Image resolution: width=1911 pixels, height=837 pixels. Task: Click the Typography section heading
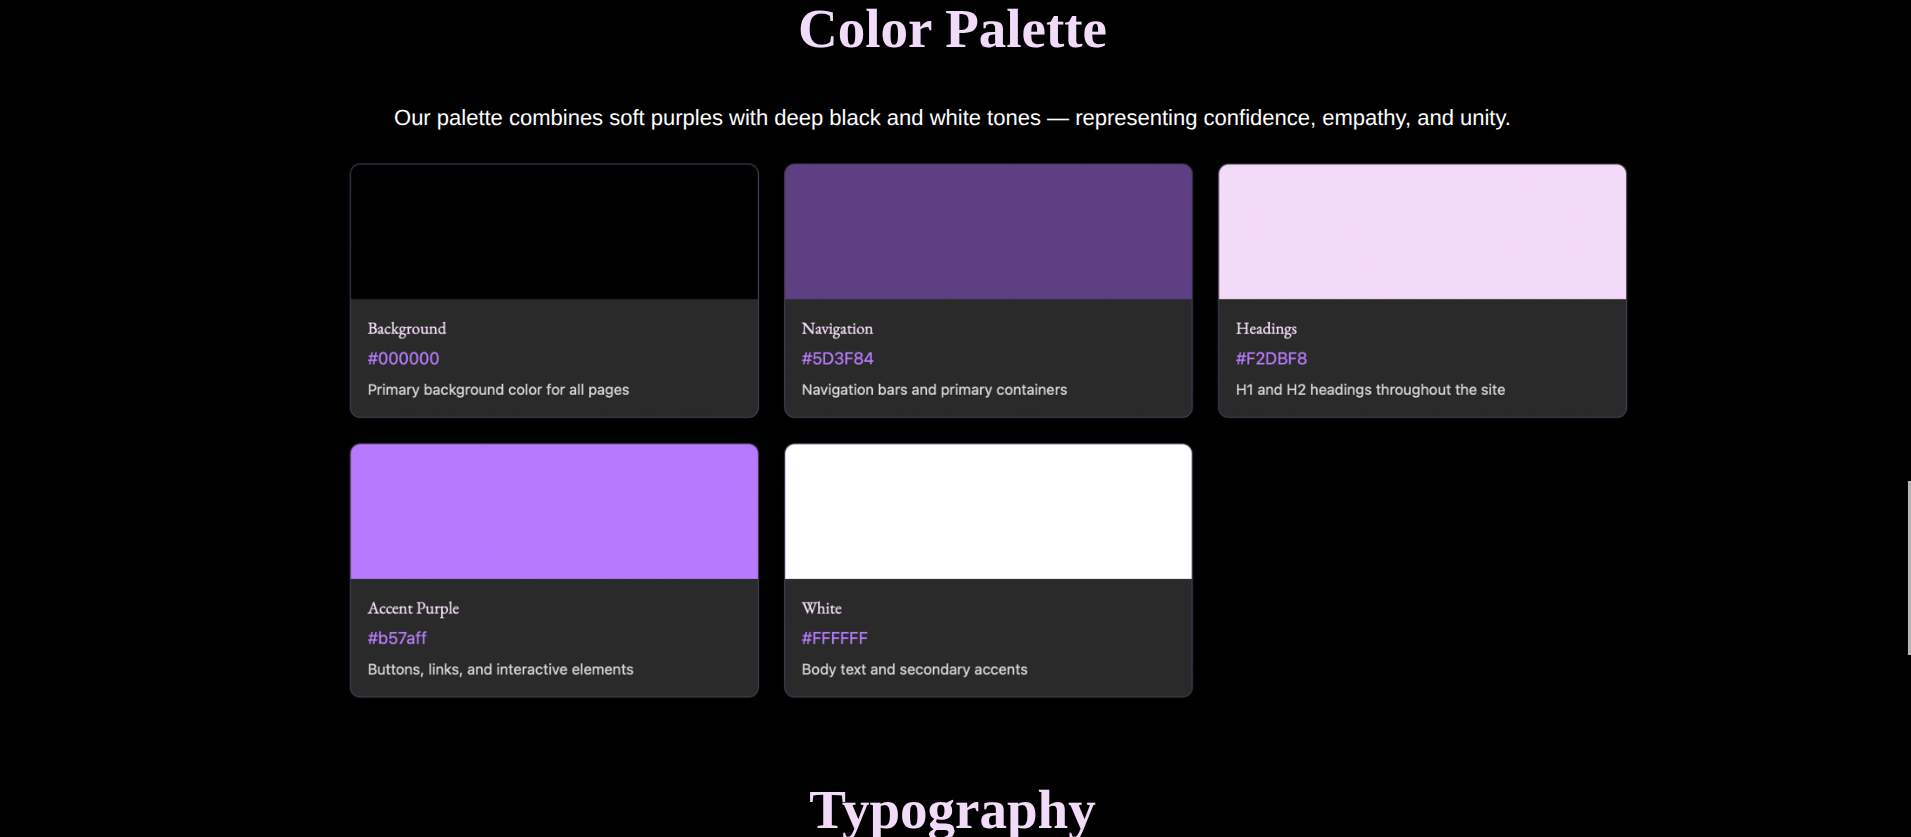(x=952, y=810)
